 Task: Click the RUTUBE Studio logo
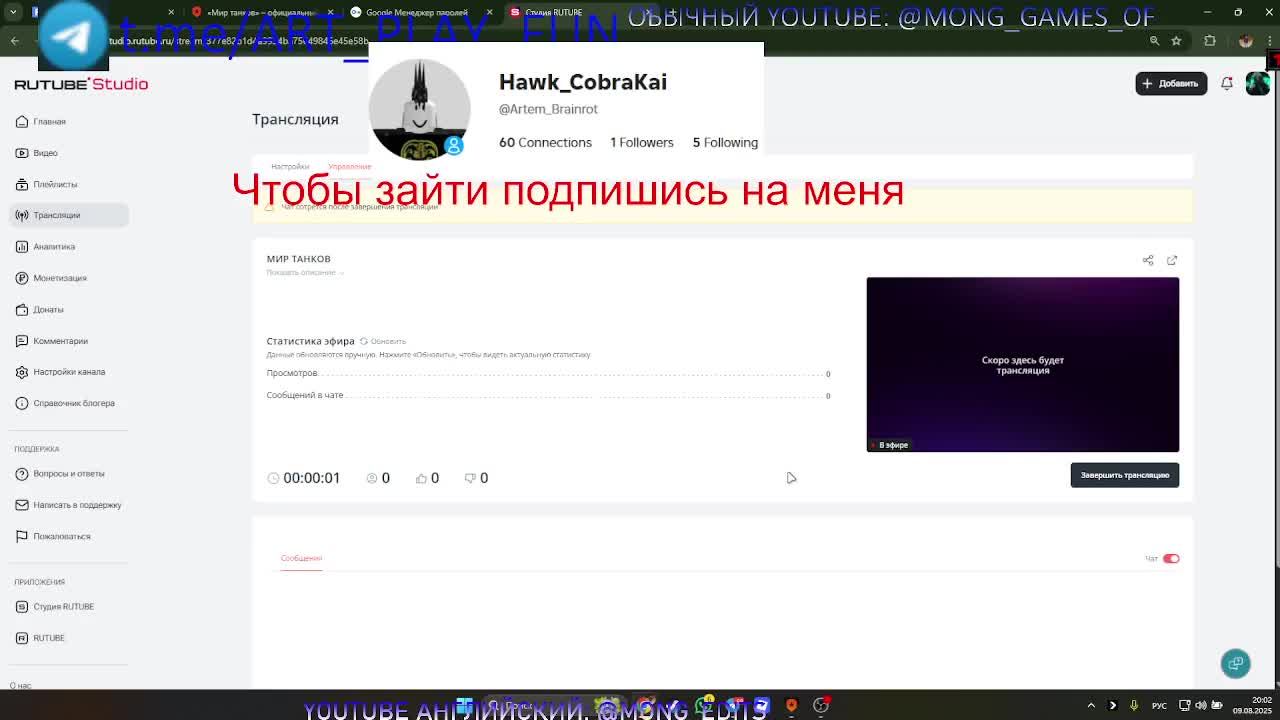(x=81, y=84)
